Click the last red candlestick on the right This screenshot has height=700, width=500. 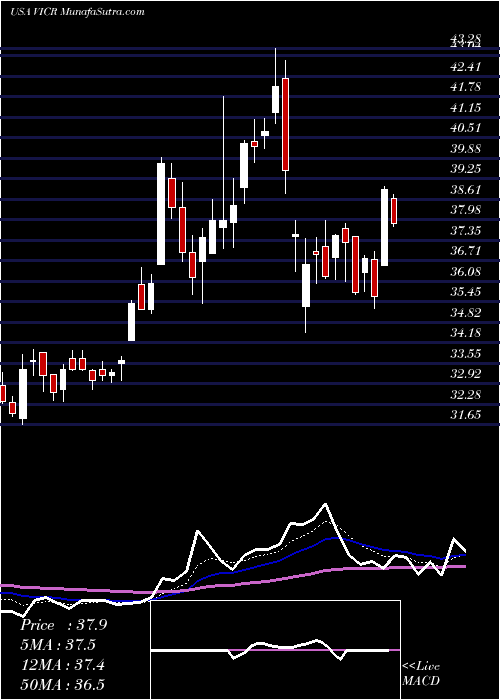394,211
